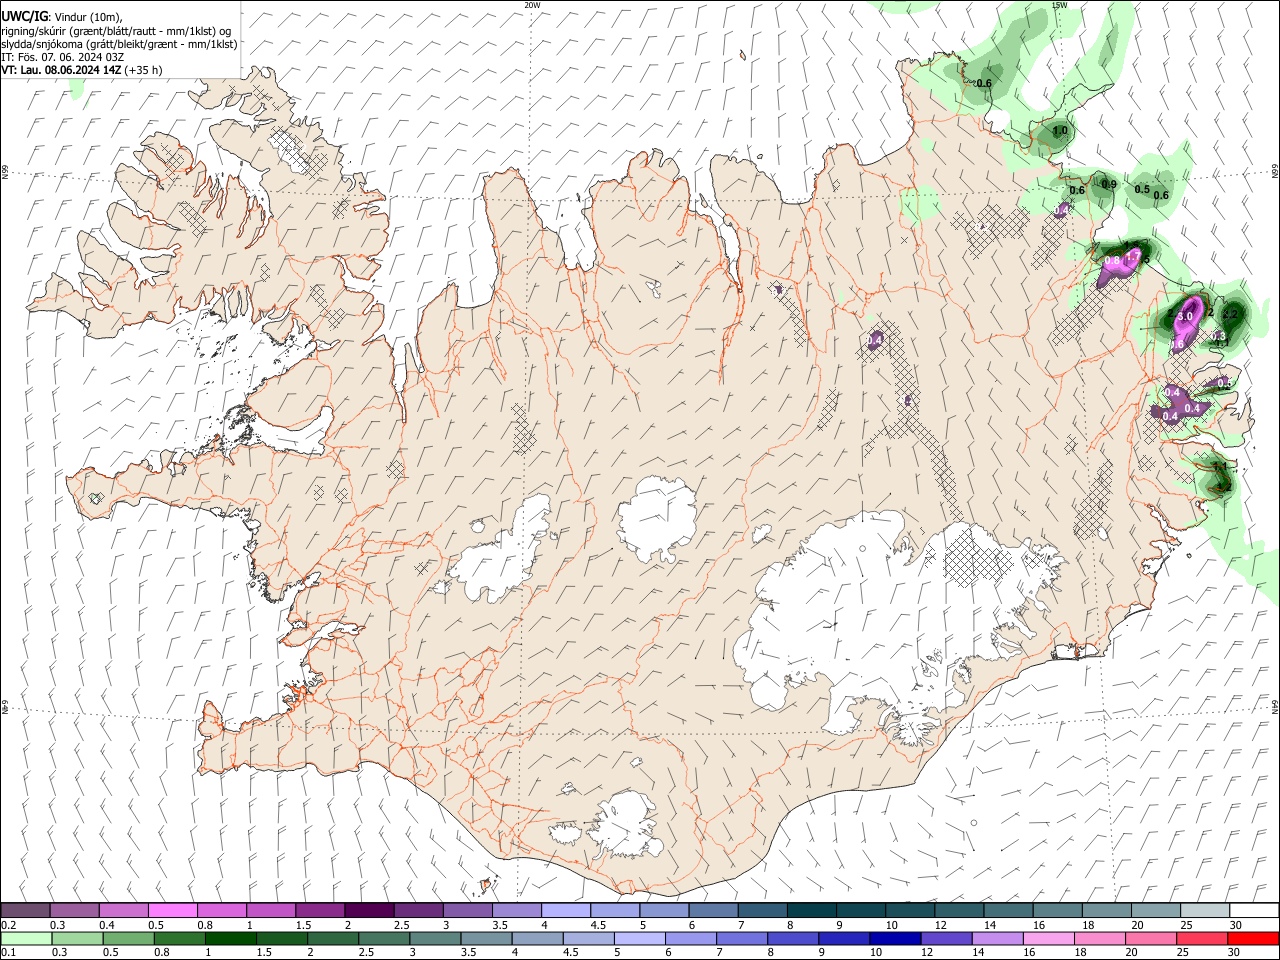Image resolution: width=1280 pixels, height=960 pixels.
Task: Click the '30' label on the bottom legend scale
Action: click(1233, 952)
